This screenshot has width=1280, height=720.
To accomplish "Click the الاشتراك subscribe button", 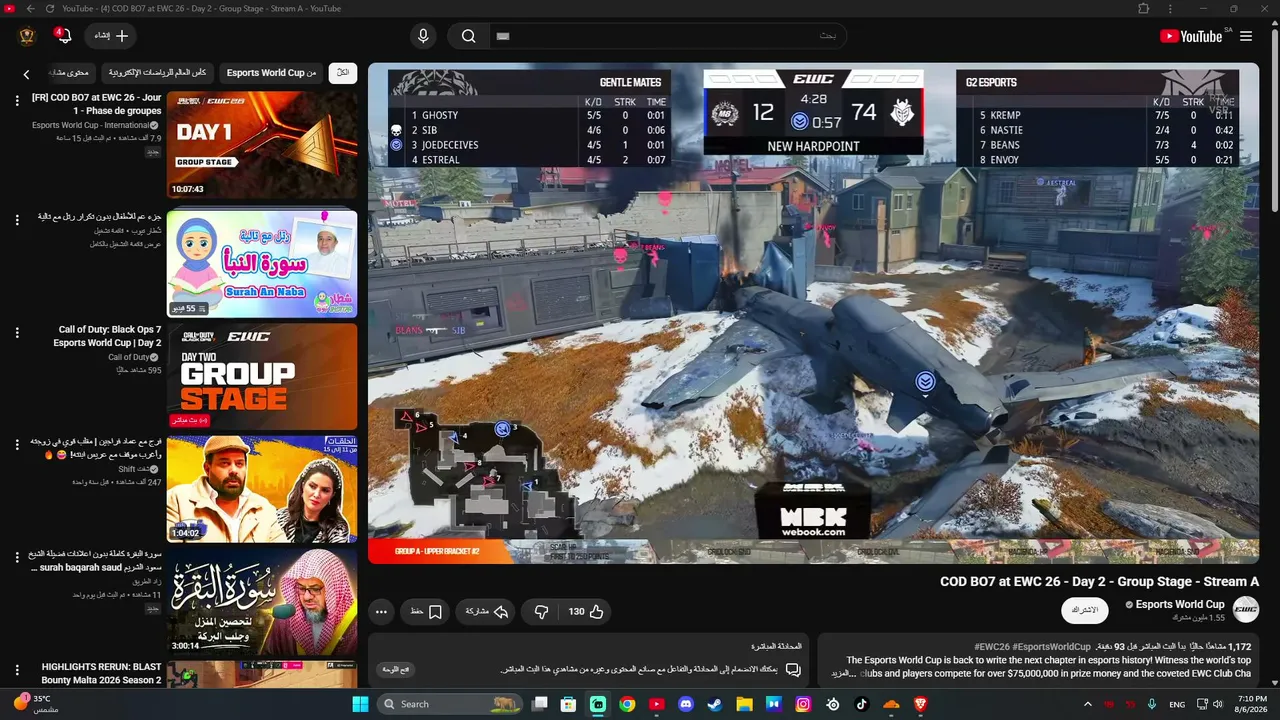I will pyautogui.click(x=1085, y=610).
